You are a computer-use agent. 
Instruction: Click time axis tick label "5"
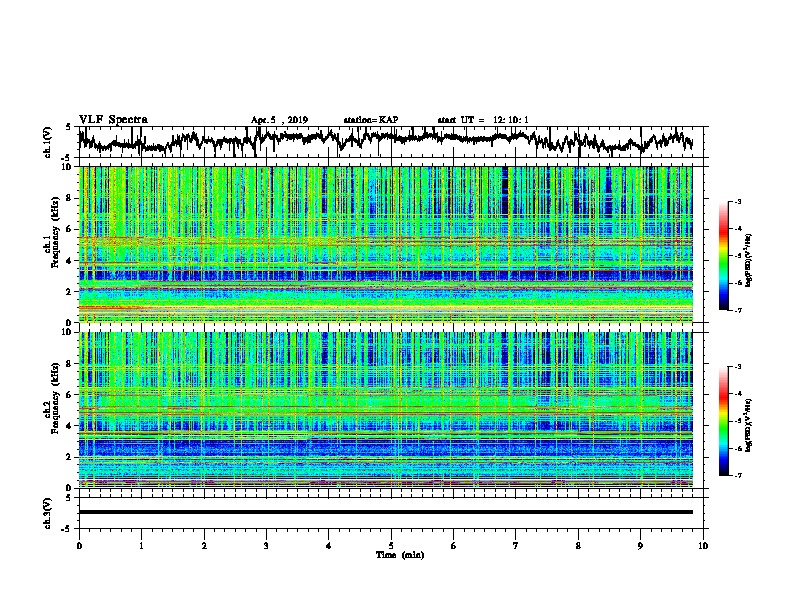pos(391,546)
